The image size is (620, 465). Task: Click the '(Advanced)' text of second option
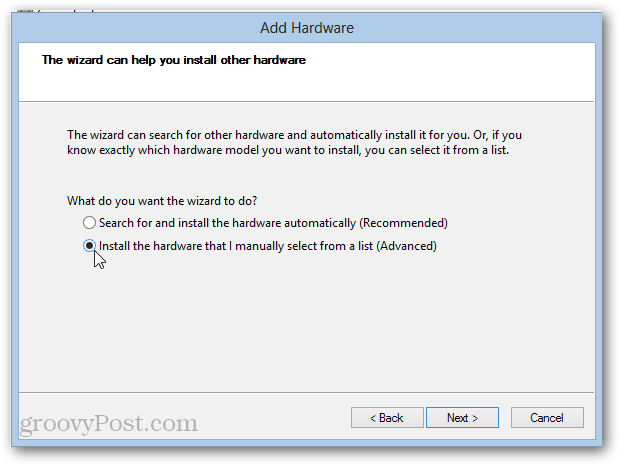coord(406,246)
